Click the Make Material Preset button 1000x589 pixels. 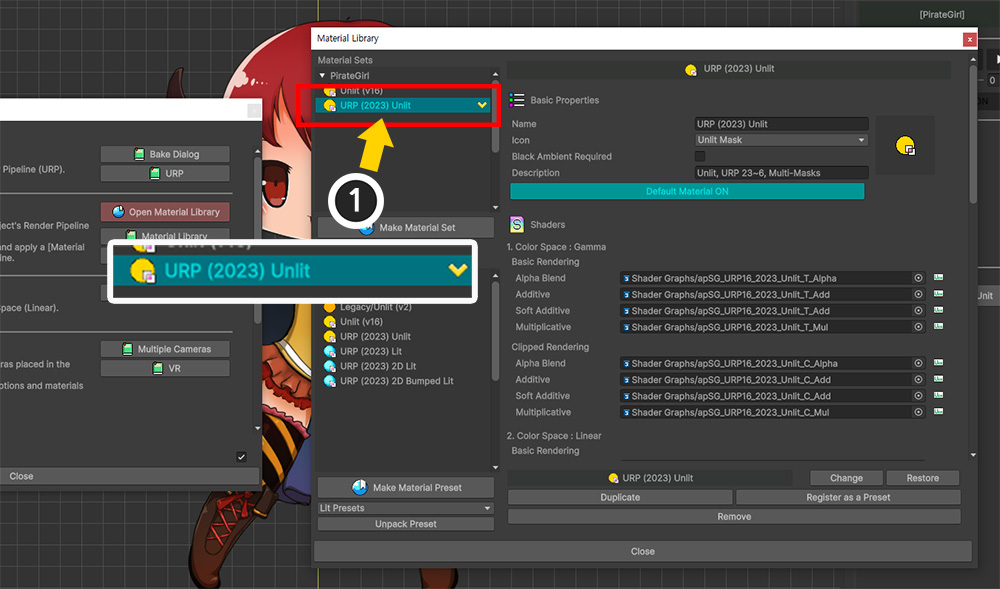pos(406,488)
